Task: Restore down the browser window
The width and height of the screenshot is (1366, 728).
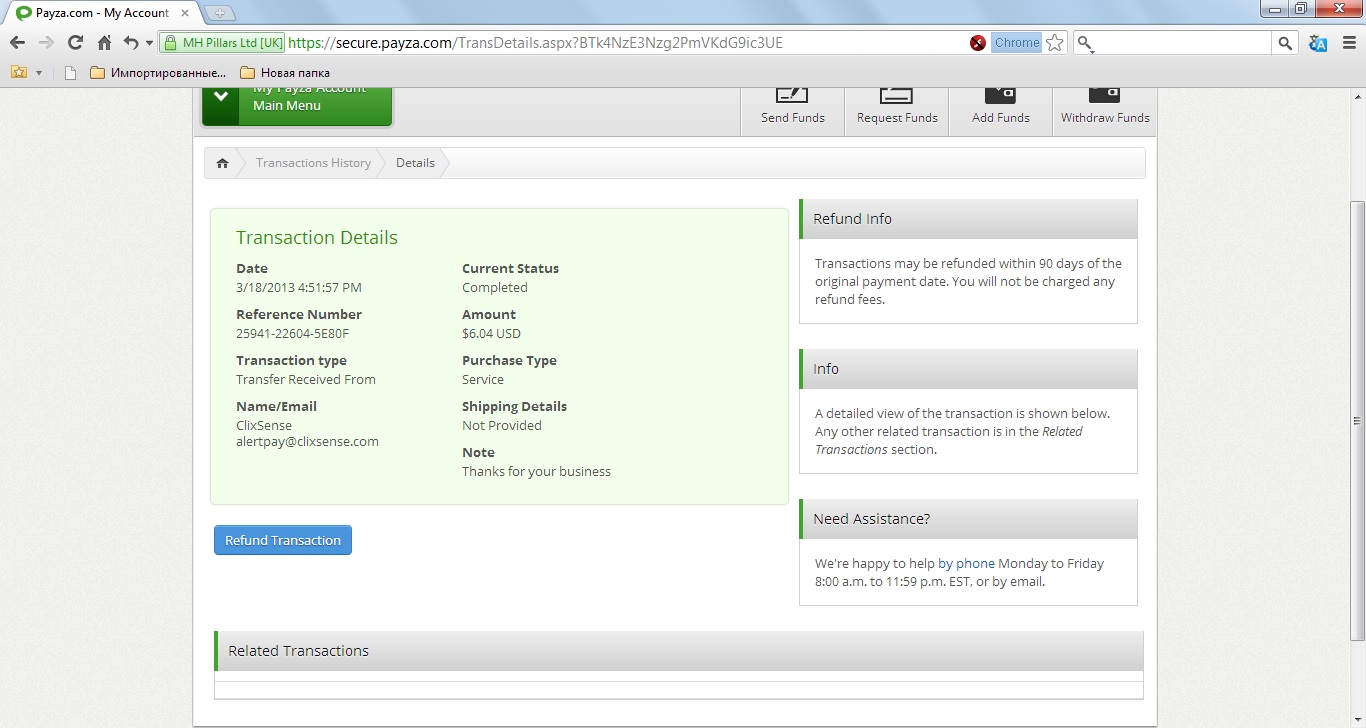Action: tap(1300, 8)
